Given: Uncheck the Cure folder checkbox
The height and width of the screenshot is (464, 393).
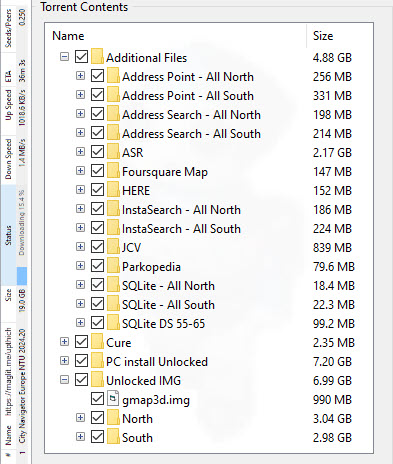Looking at the screenshot, I should [81, 342].
